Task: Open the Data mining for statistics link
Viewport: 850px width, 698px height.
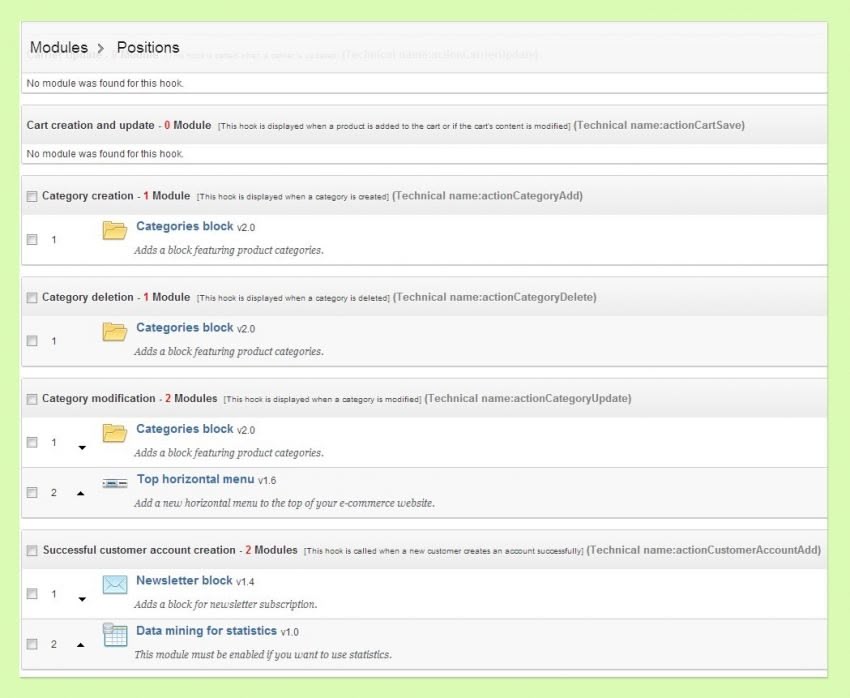Action: 205,630
